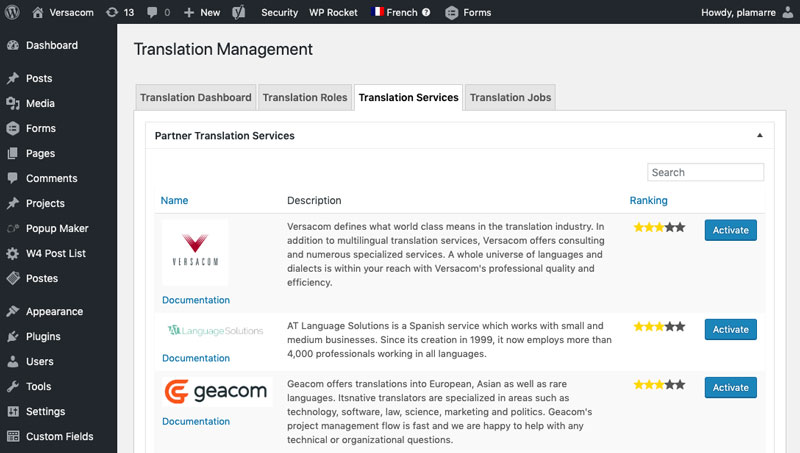Image resolution: width=800 pixels, height=453 pixels.
Task: Click the French language help question mark
Action: coord(426,12)
